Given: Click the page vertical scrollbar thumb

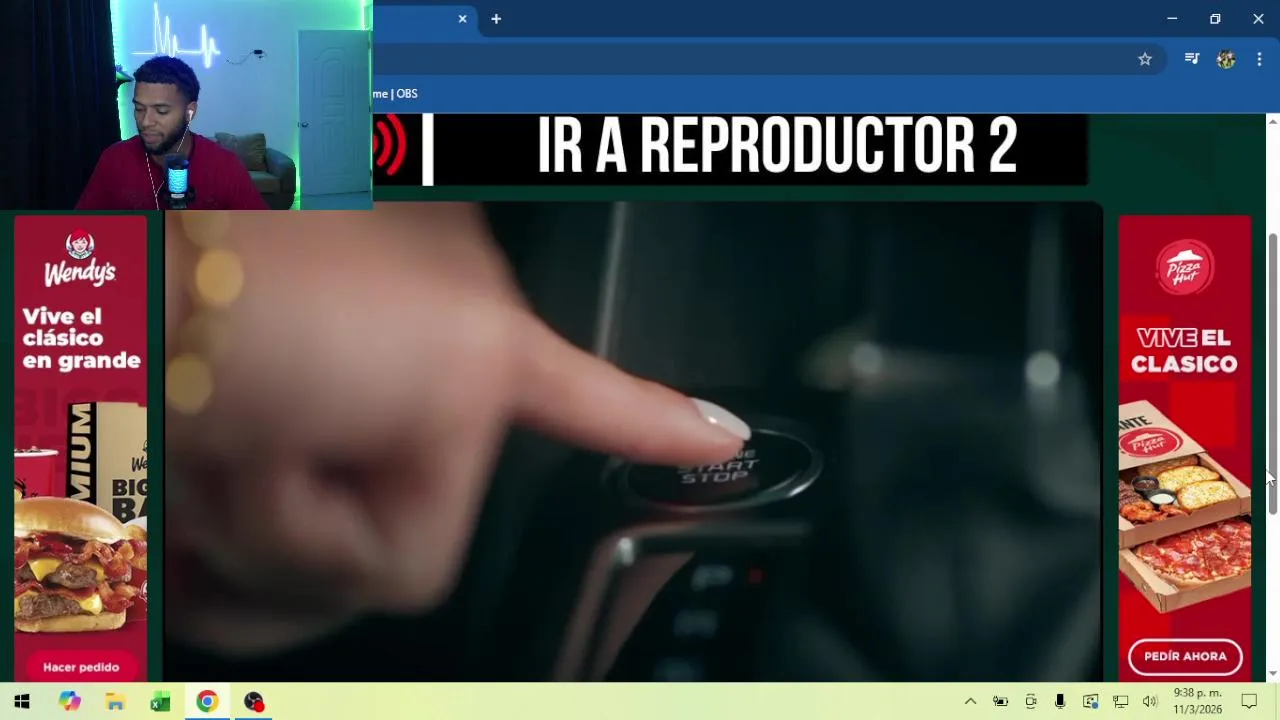Looking at the screenshot, I should point(1272,375).
